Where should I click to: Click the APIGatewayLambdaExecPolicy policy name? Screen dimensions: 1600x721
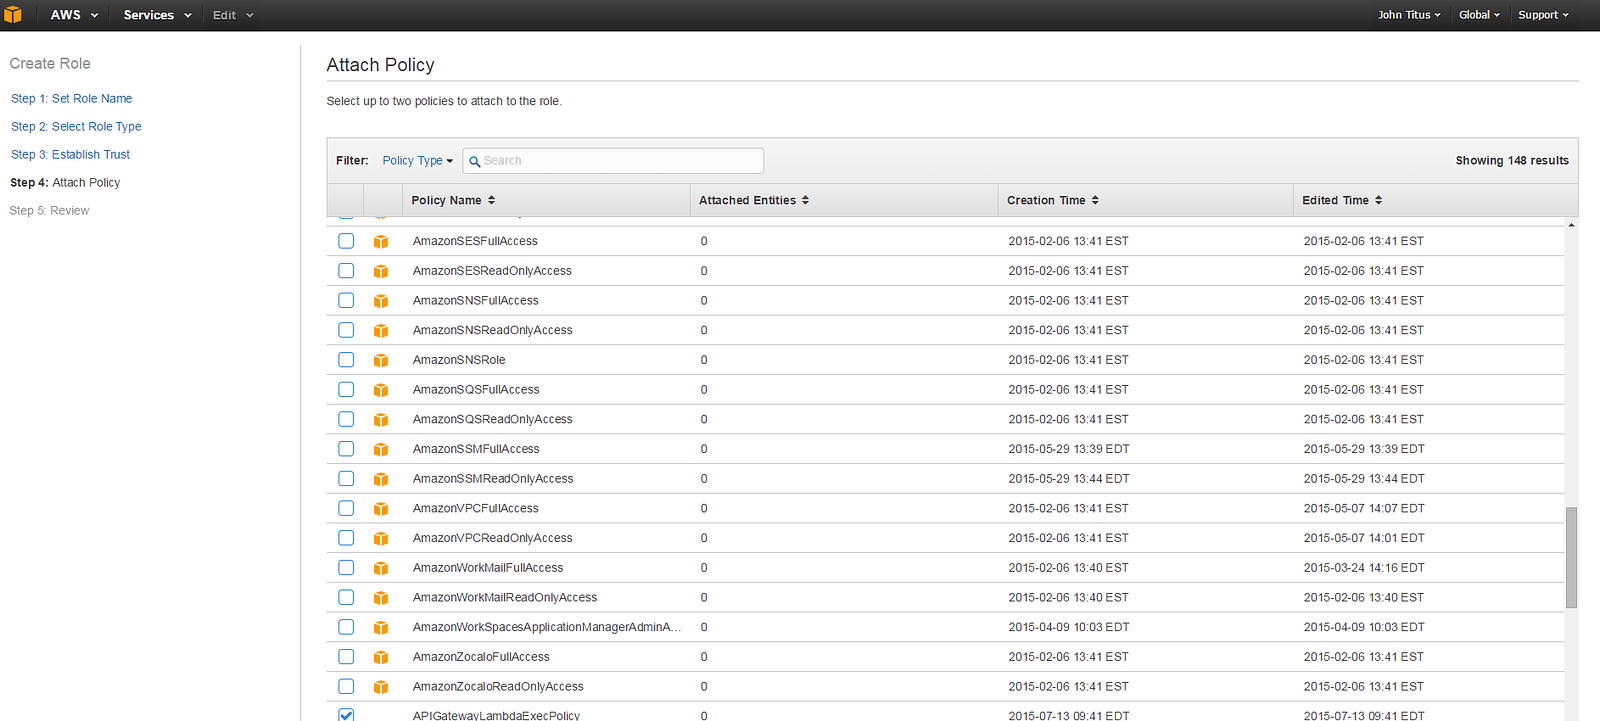(x=496, y=715)
